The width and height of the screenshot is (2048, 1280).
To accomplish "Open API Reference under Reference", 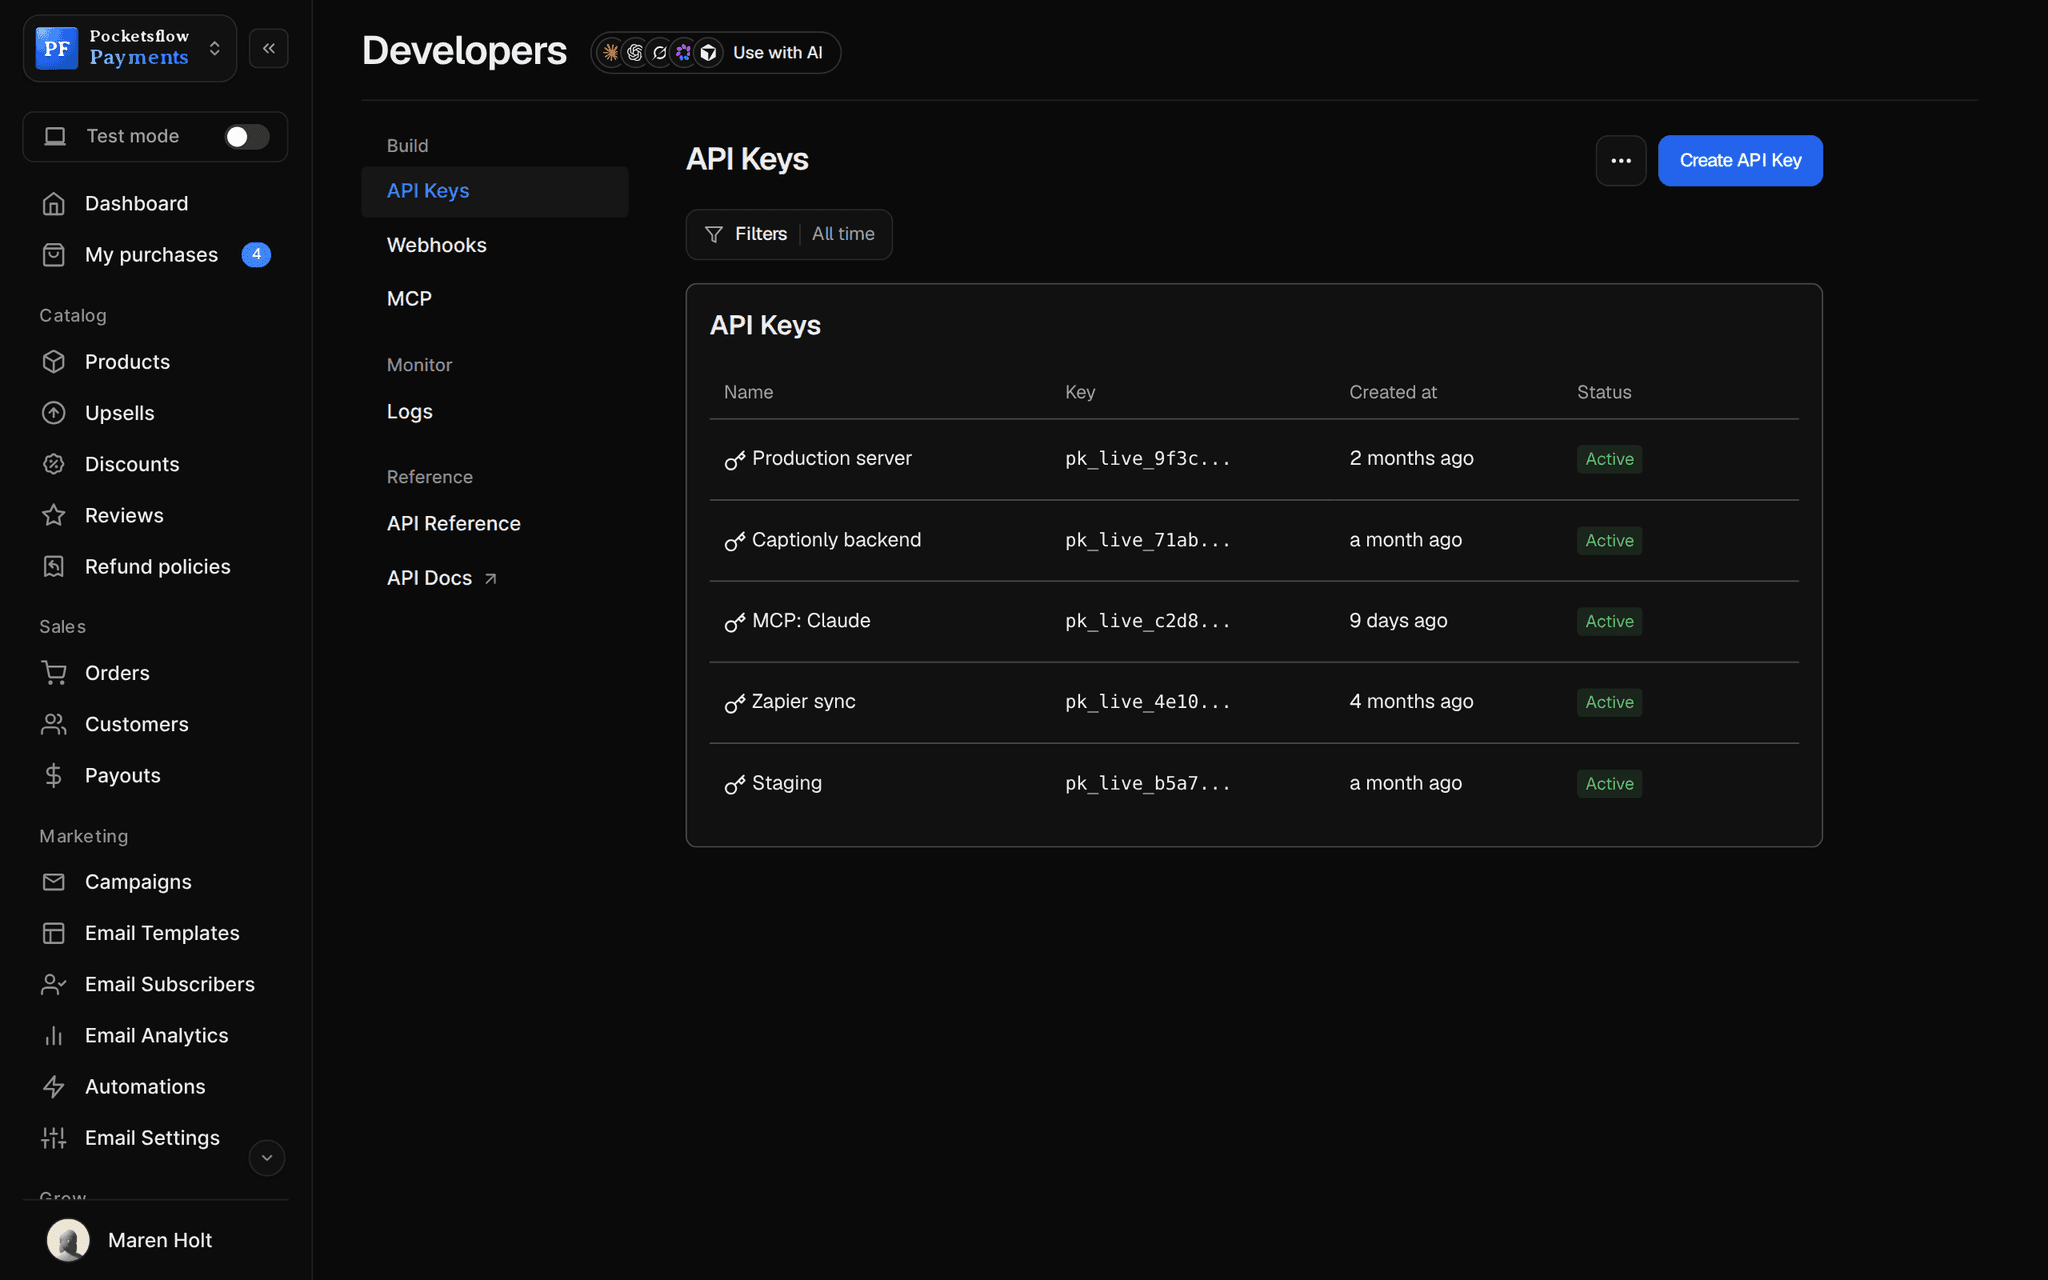I will tap(453, 524).
